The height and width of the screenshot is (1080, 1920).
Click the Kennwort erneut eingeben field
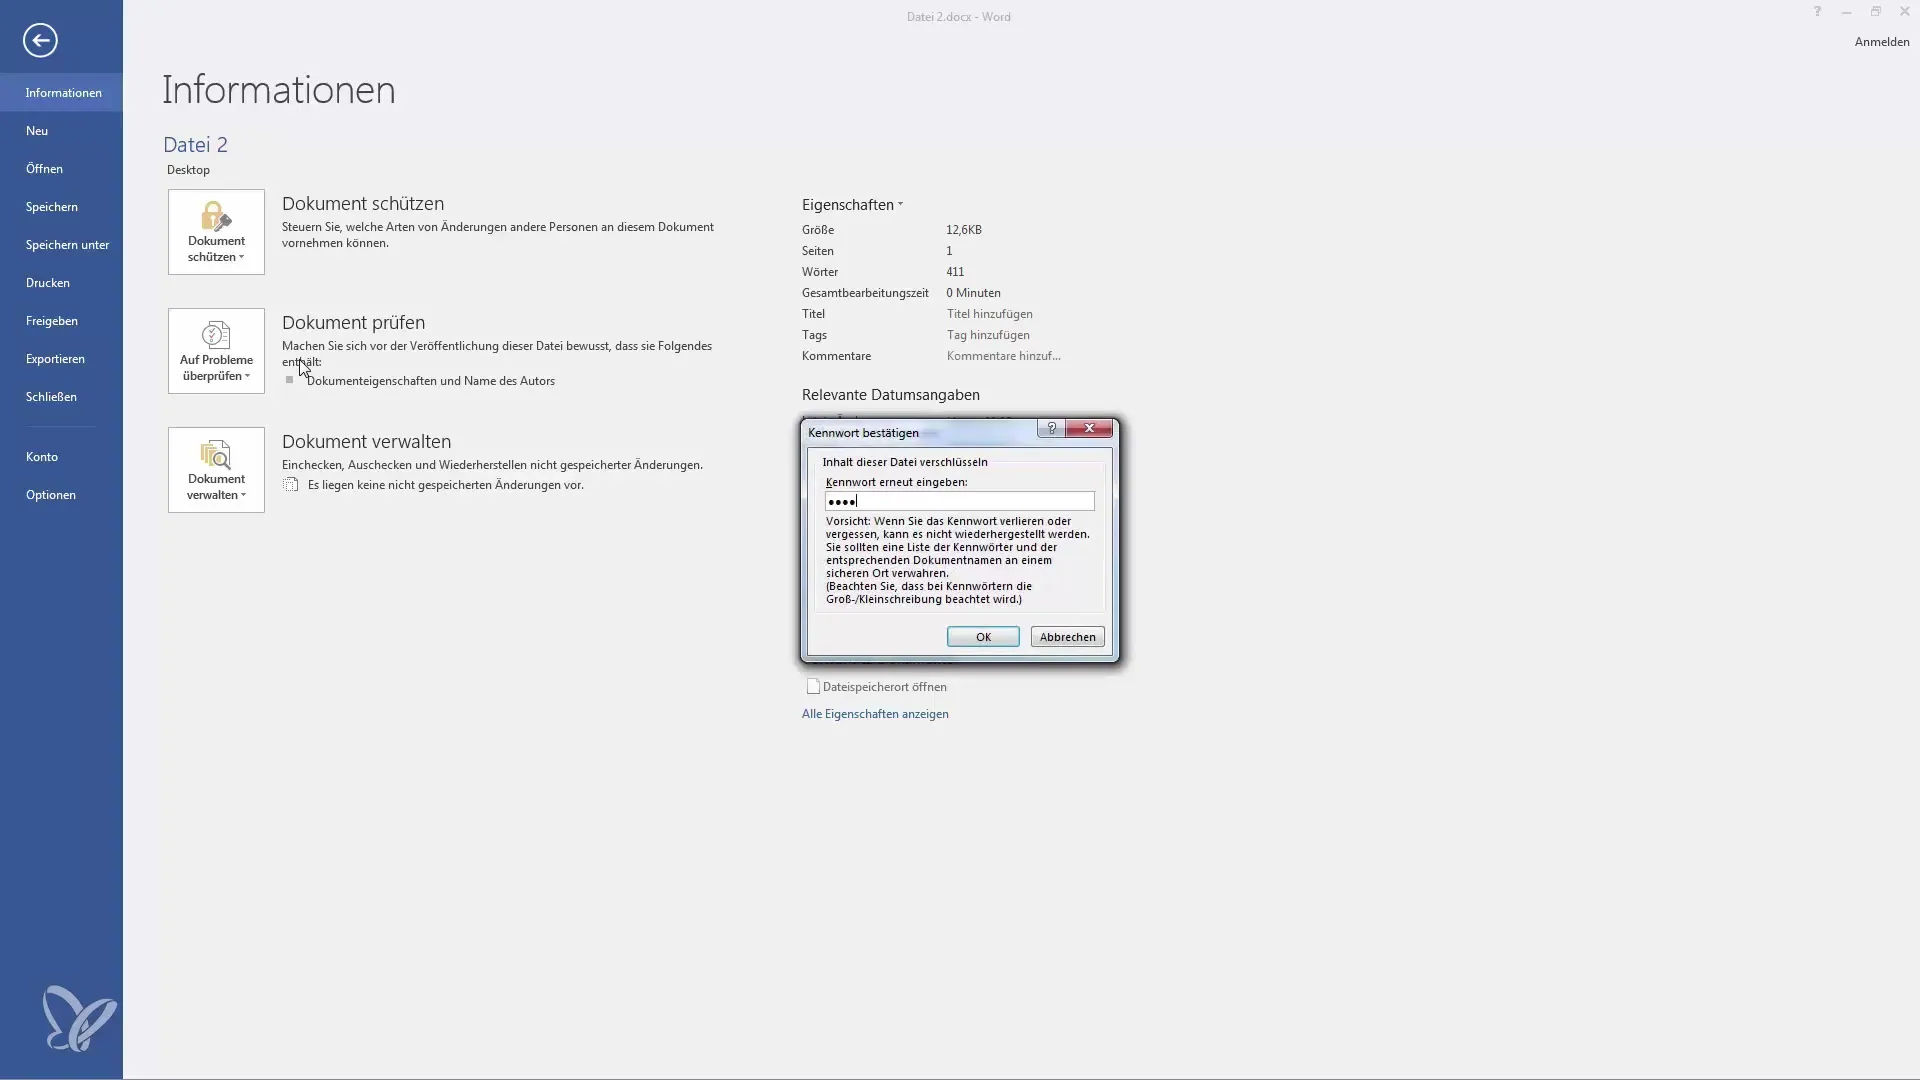(x=959, y=501)
